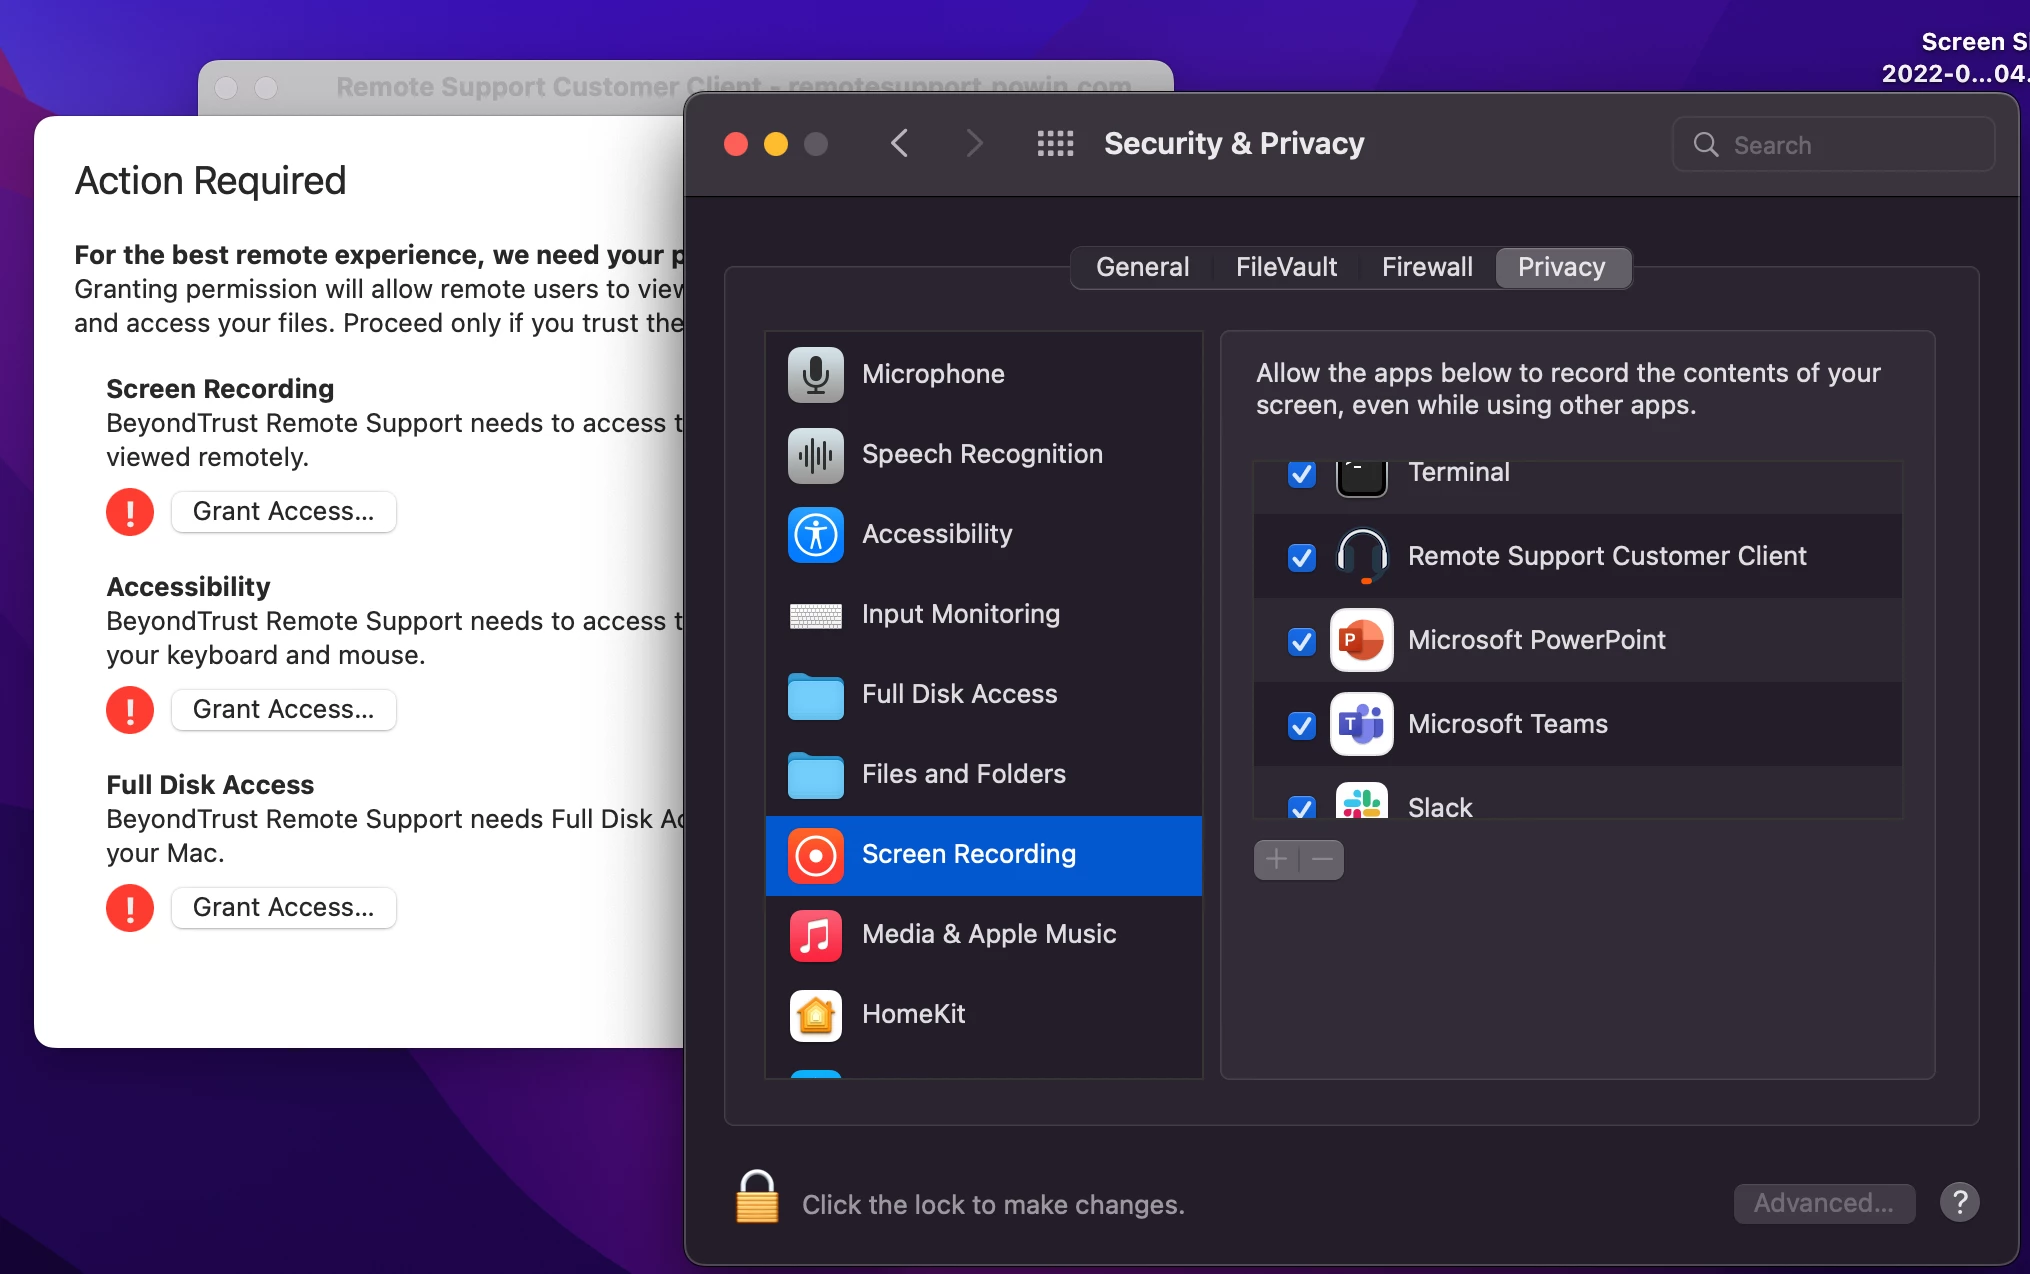
Task: Toggle Microsoft Teams checkbox
Action: point(1301,725)
